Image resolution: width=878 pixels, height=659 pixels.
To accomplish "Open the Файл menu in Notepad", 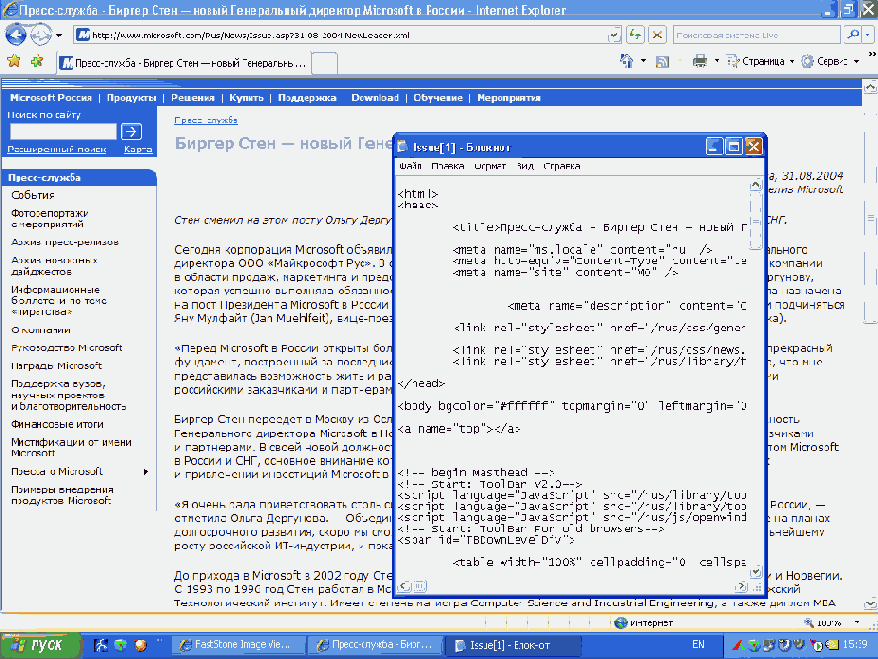I will point(410,166).
